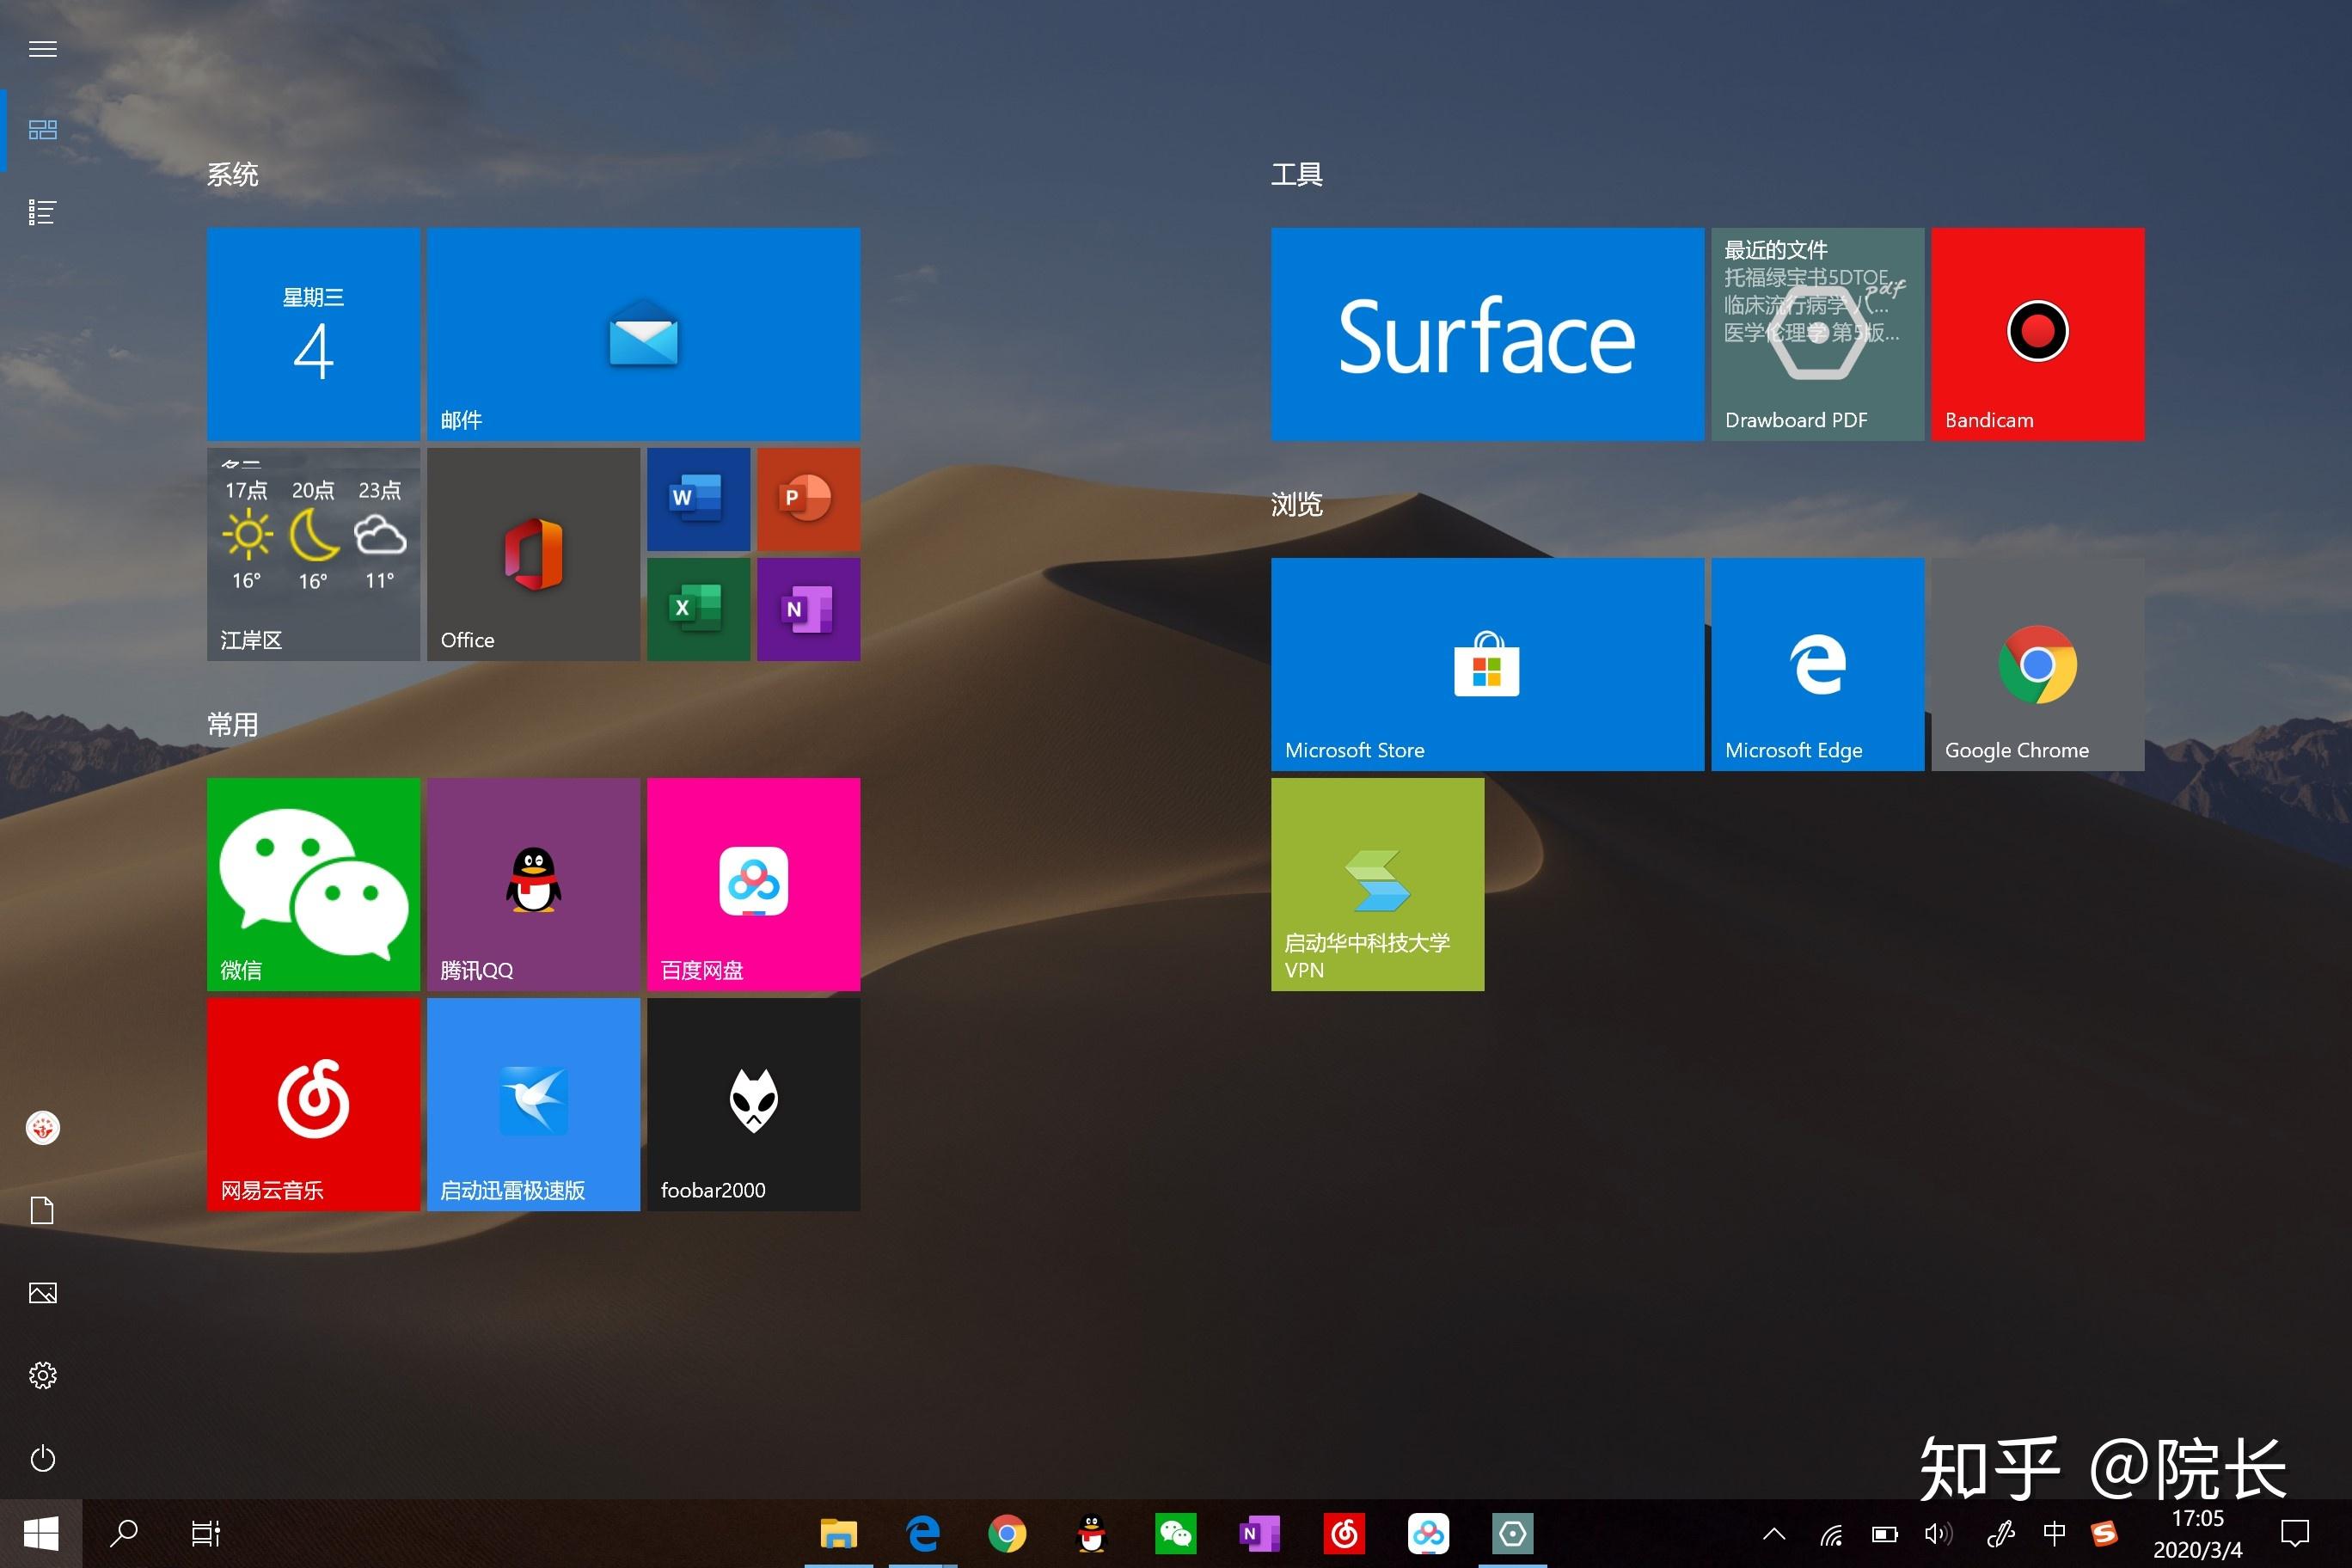
Task: Open Excel from the Office tile group
Action: point(697,609)
